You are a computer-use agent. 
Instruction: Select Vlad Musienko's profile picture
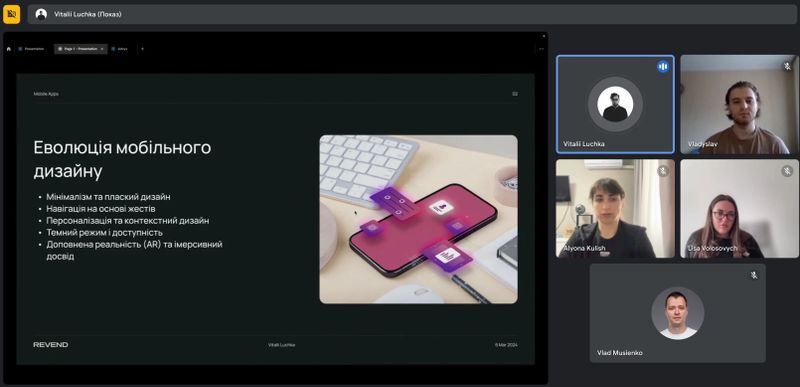pyautogui.click(x=678, y=313)
